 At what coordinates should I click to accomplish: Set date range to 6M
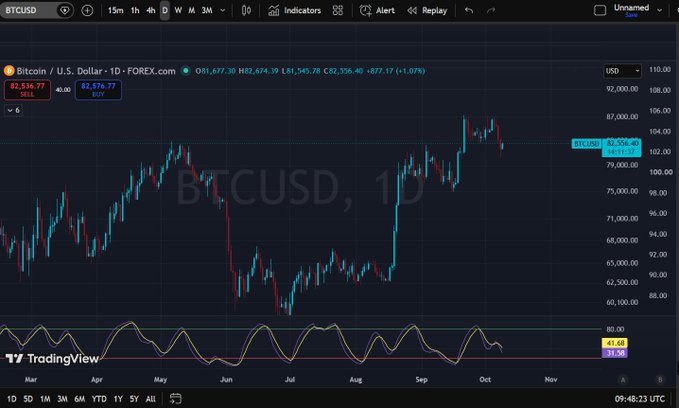click(x=80, y=399)
